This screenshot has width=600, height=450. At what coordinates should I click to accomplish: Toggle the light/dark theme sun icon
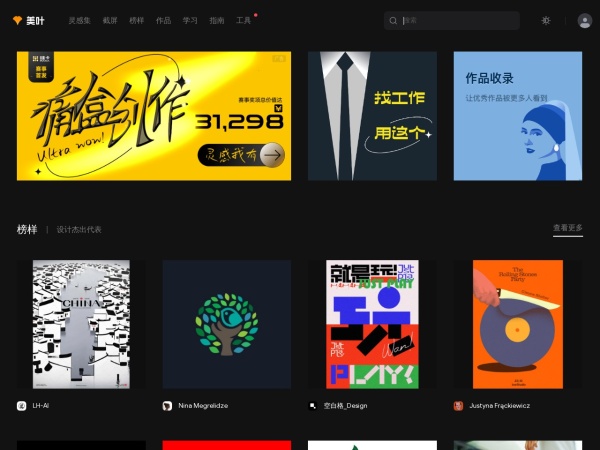pyautogui.click(x=546, y=20)
